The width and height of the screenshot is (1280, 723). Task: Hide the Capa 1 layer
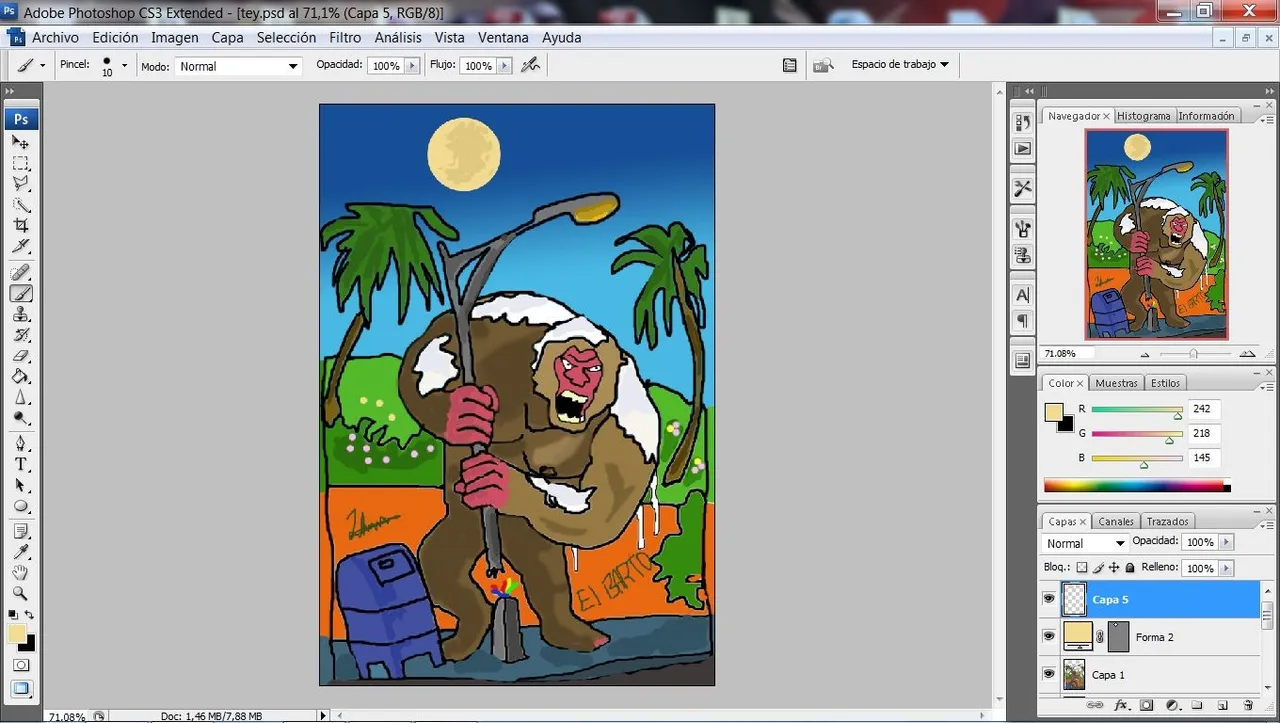point(1049,674)
